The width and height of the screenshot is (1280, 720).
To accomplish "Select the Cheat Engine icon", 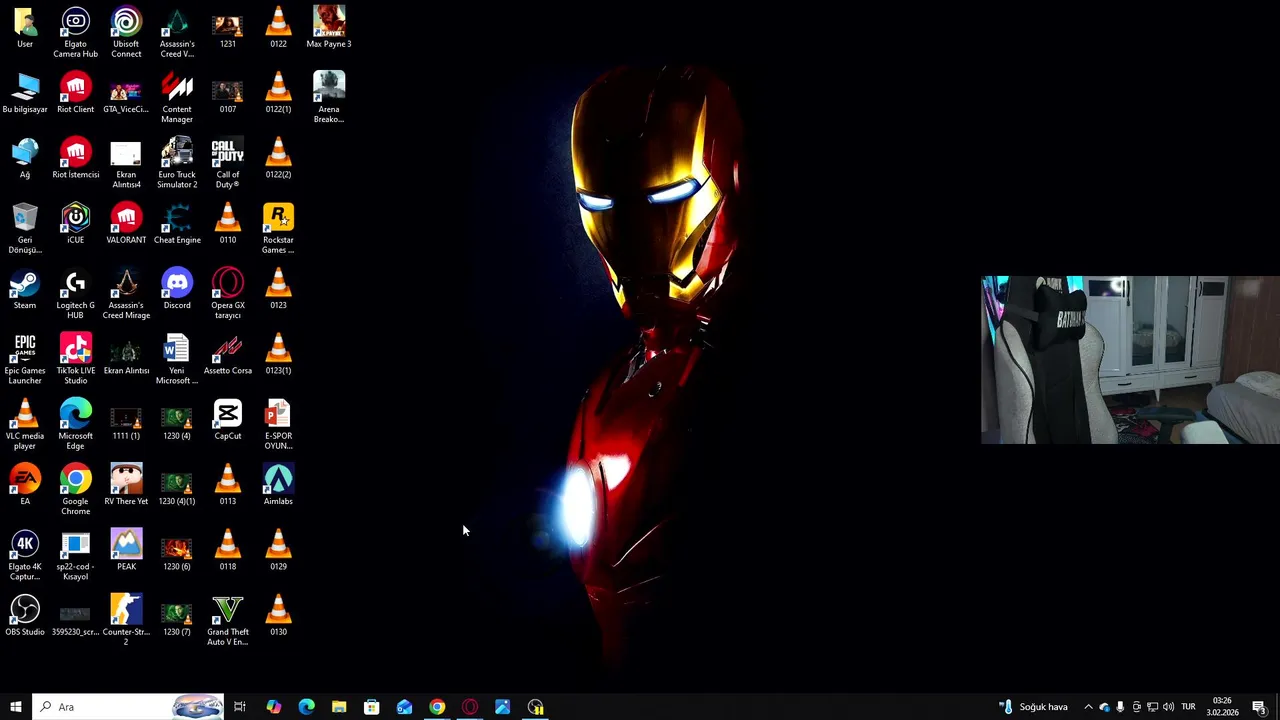I will (177, 225).
